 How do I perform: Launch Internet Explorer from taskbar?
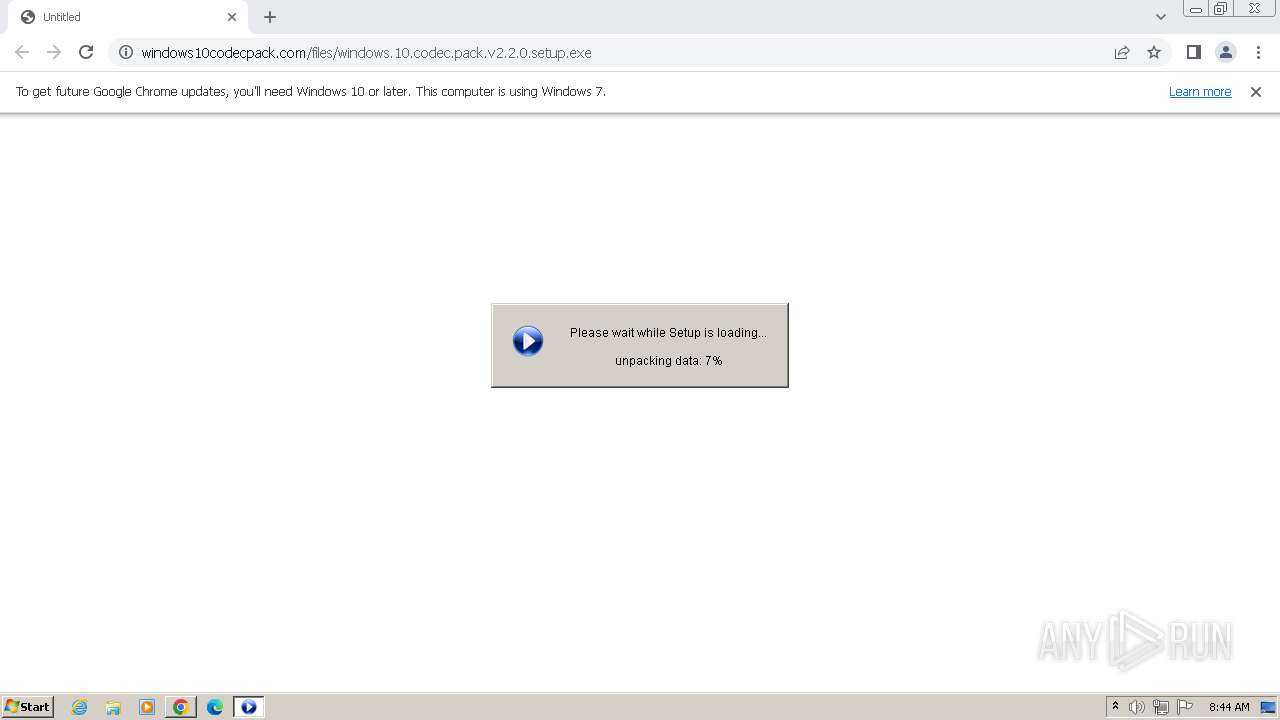tap(80, 707)
